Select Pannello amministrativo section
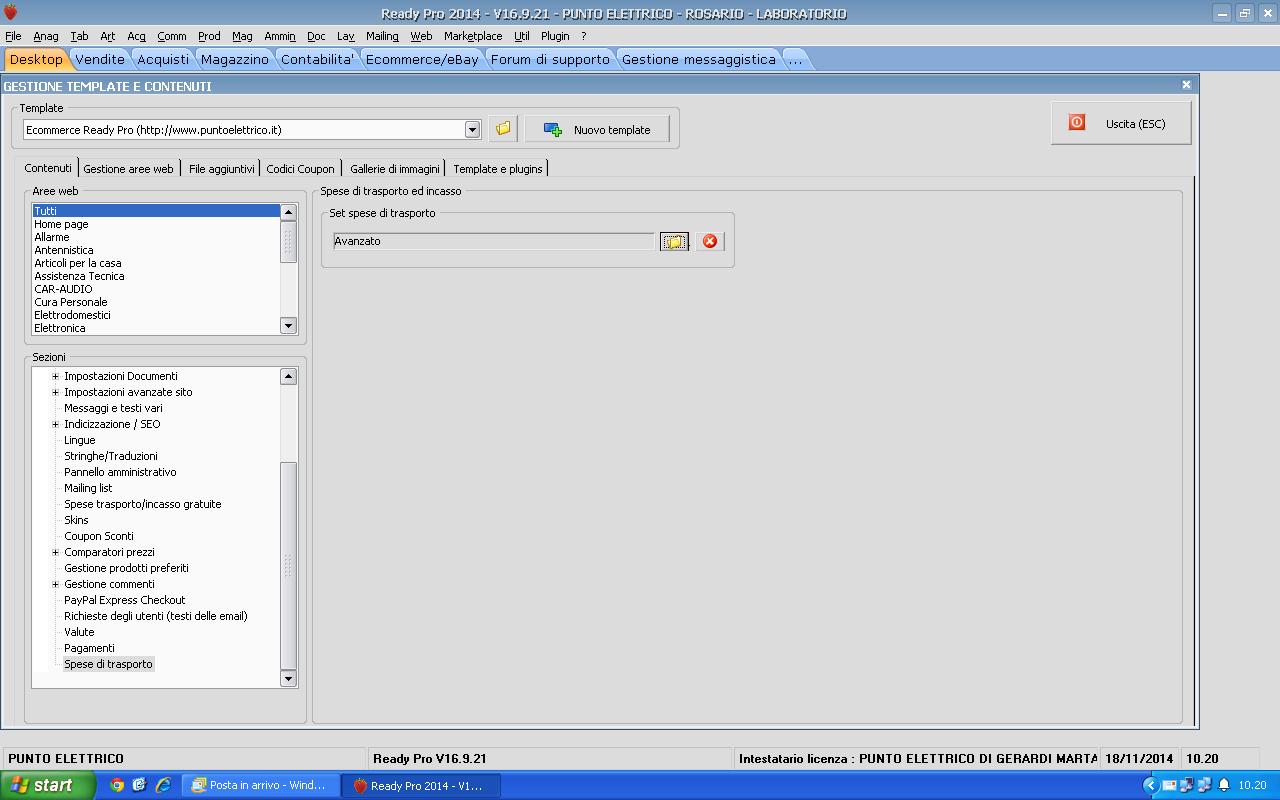This screenshot has width=1280, height=800. tap(120, 472)
